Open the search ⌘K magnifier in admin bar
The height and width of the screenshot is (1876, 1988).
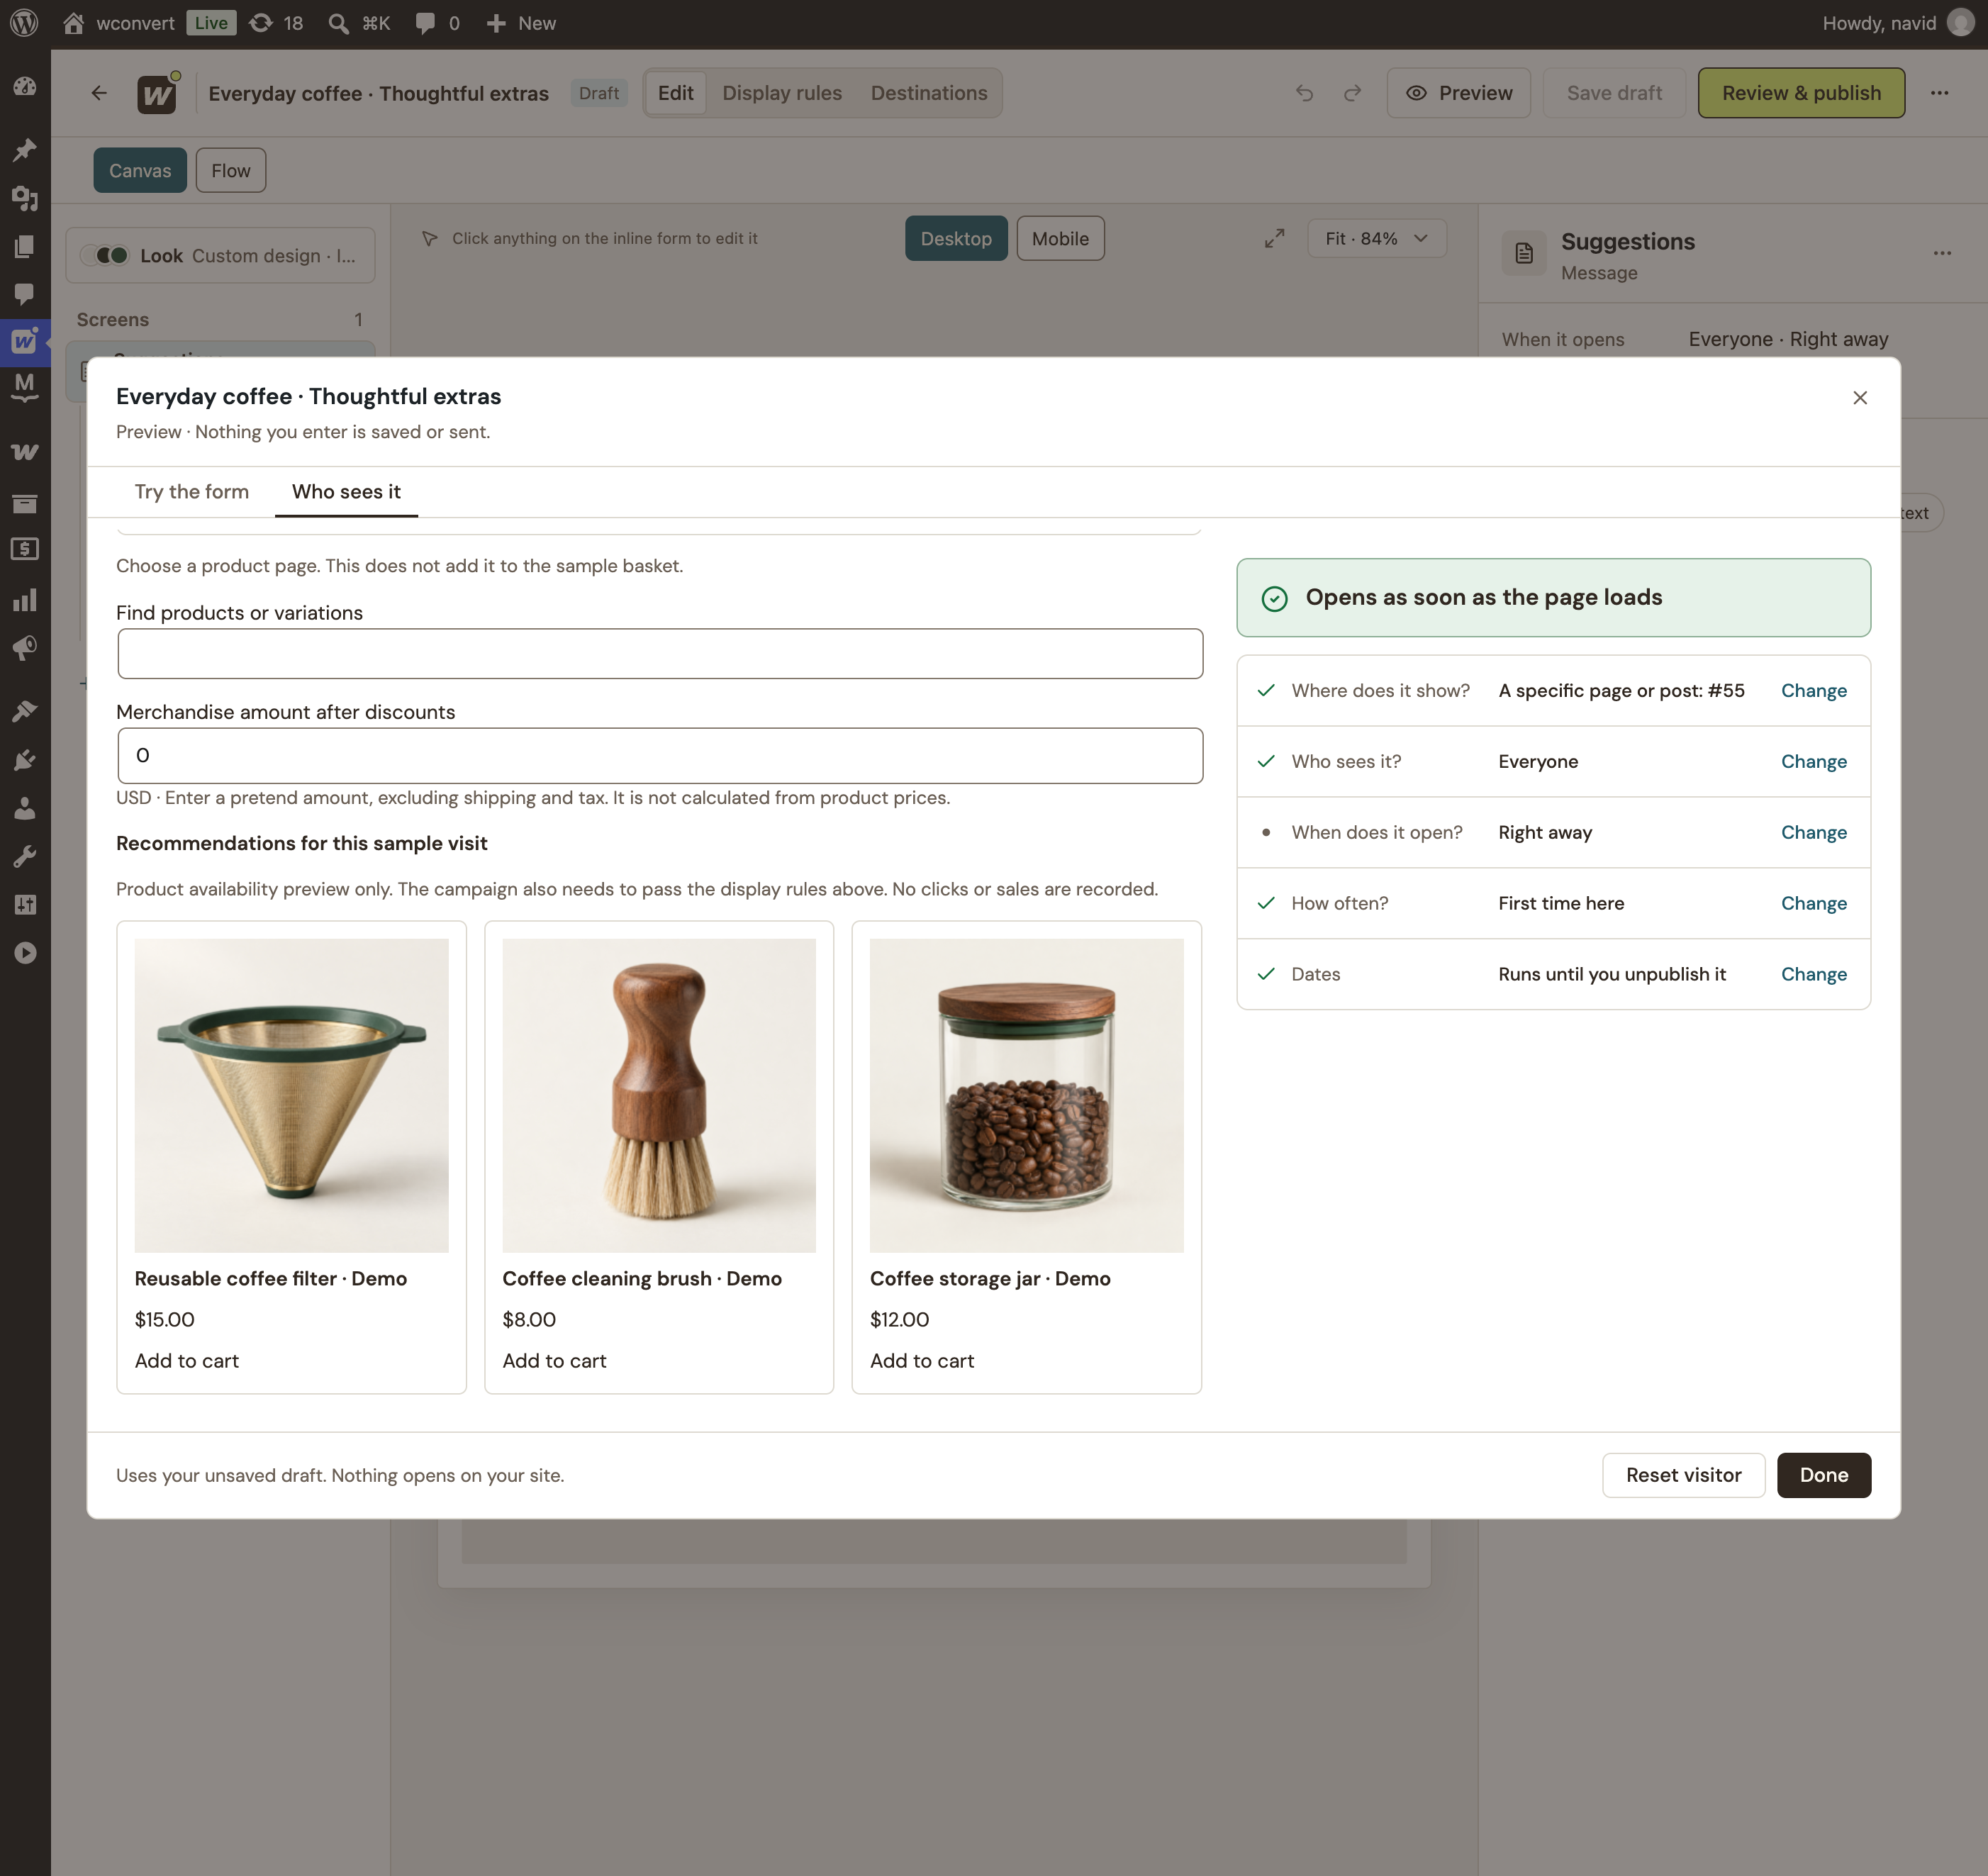[x=359, y=23]
